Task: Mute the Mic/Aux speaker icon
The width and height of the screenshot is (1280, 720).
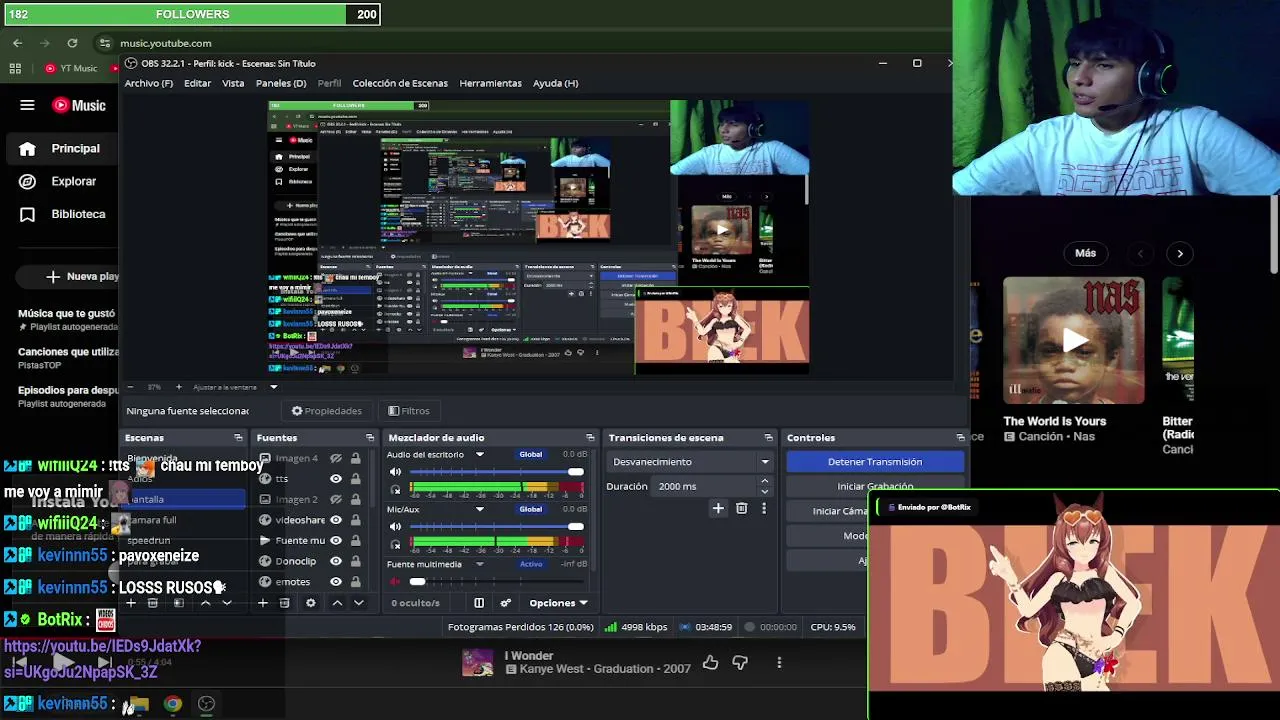Action: (395, 527)
